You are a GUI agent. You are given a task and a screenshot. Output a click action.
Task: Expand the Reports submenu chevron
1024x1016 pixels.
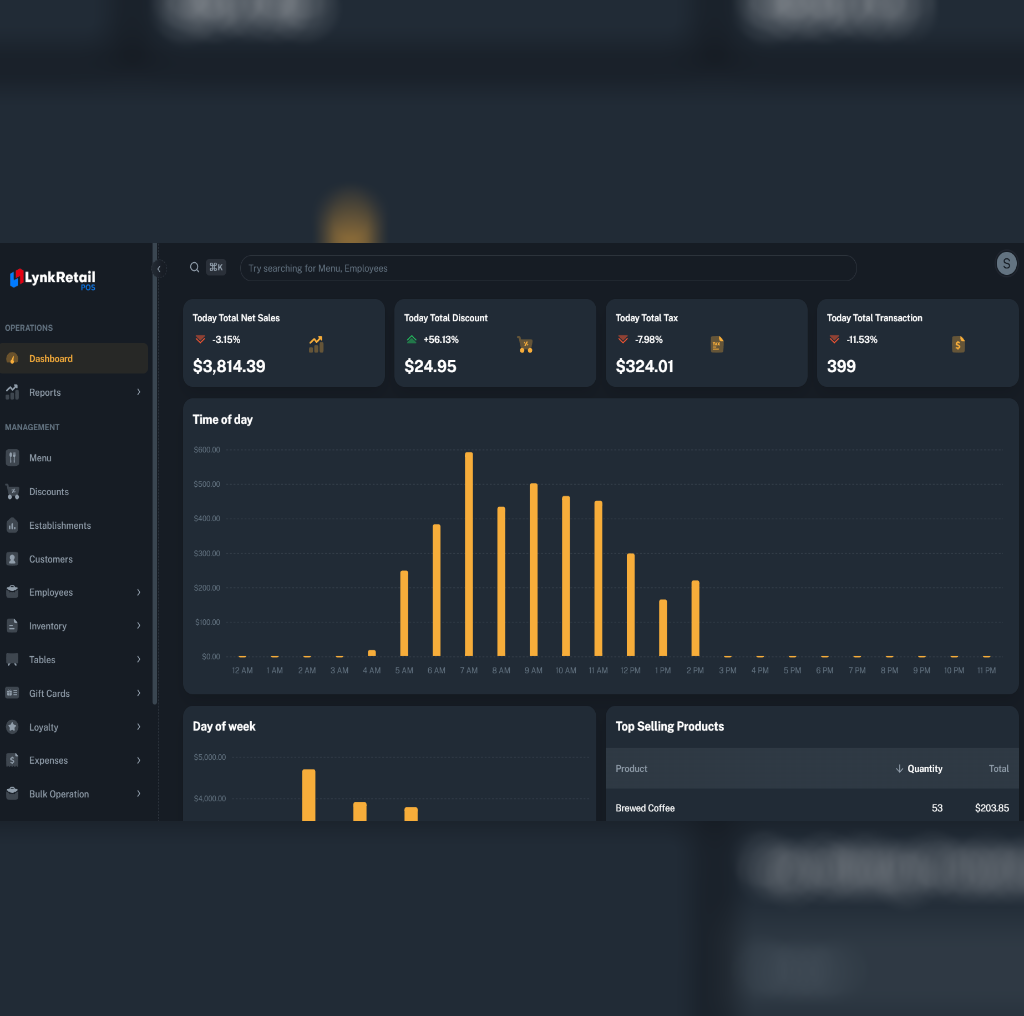pos(138,392)
